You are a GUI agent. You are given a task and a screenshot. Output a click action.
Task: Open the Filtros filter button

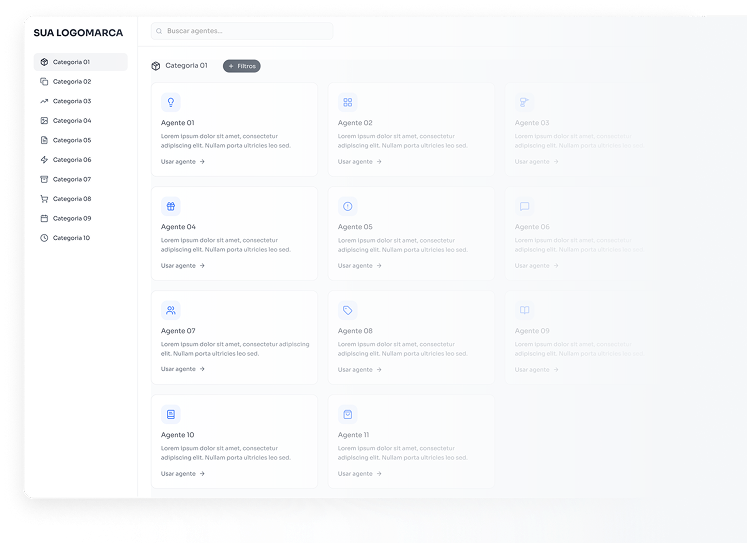242,66
